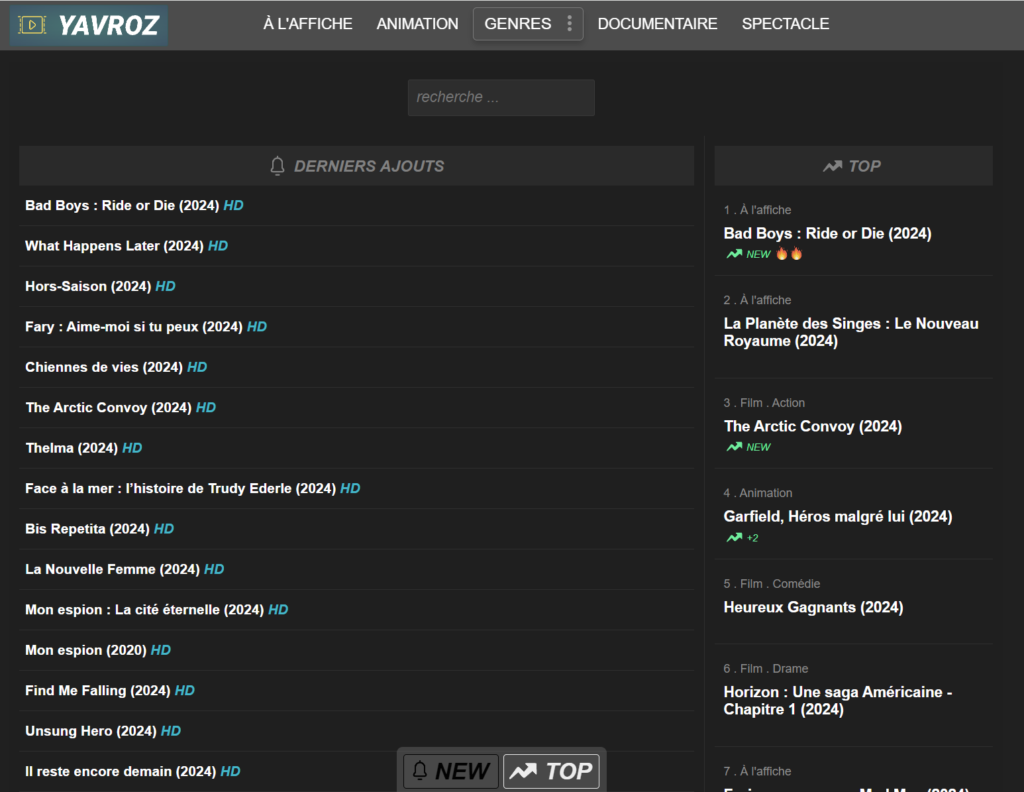The image size is (1024, 792).
Task: Click the trending icon in the bottom TOP button
Action: tap(523, 772)
